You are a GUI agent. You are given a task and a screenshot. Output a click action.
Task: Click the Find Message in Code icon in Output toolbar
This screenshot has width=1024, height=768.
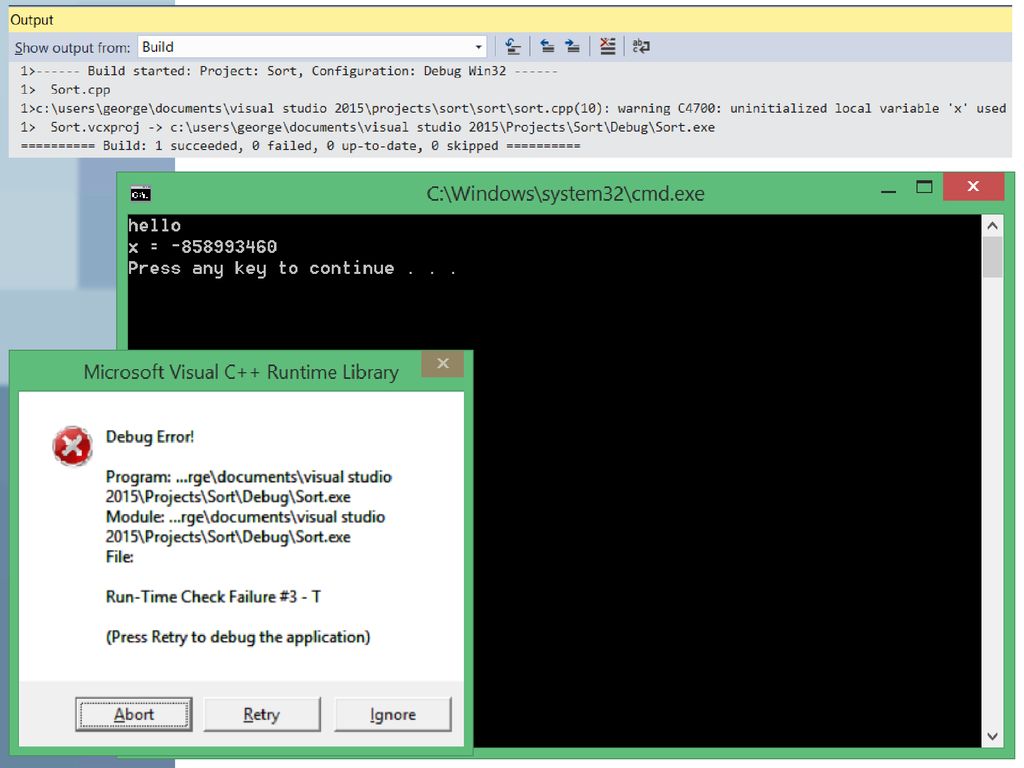click(513, 46)
